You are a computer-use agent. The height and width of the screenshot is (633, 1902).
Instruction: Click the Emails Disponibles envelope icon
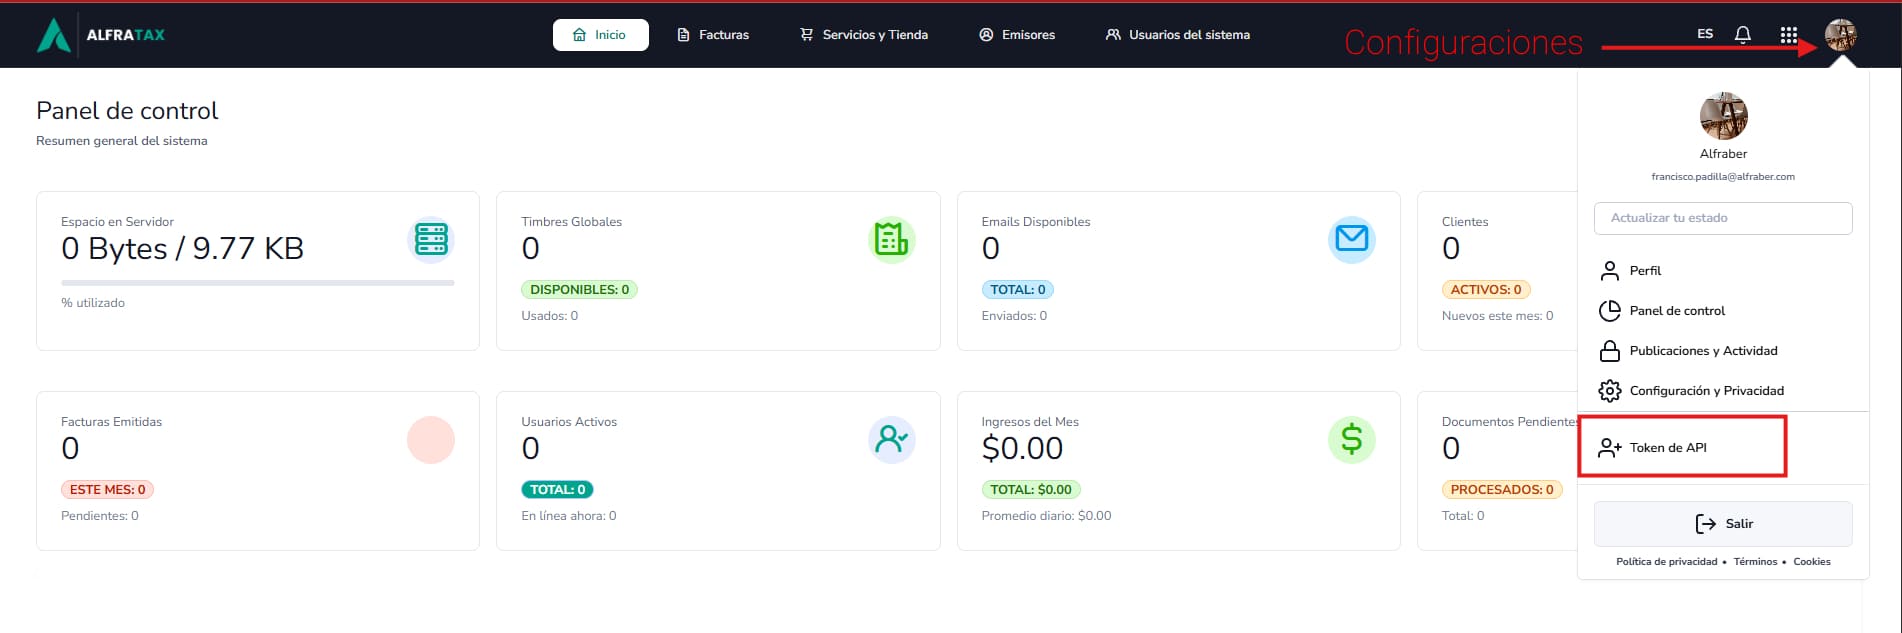1352,240
